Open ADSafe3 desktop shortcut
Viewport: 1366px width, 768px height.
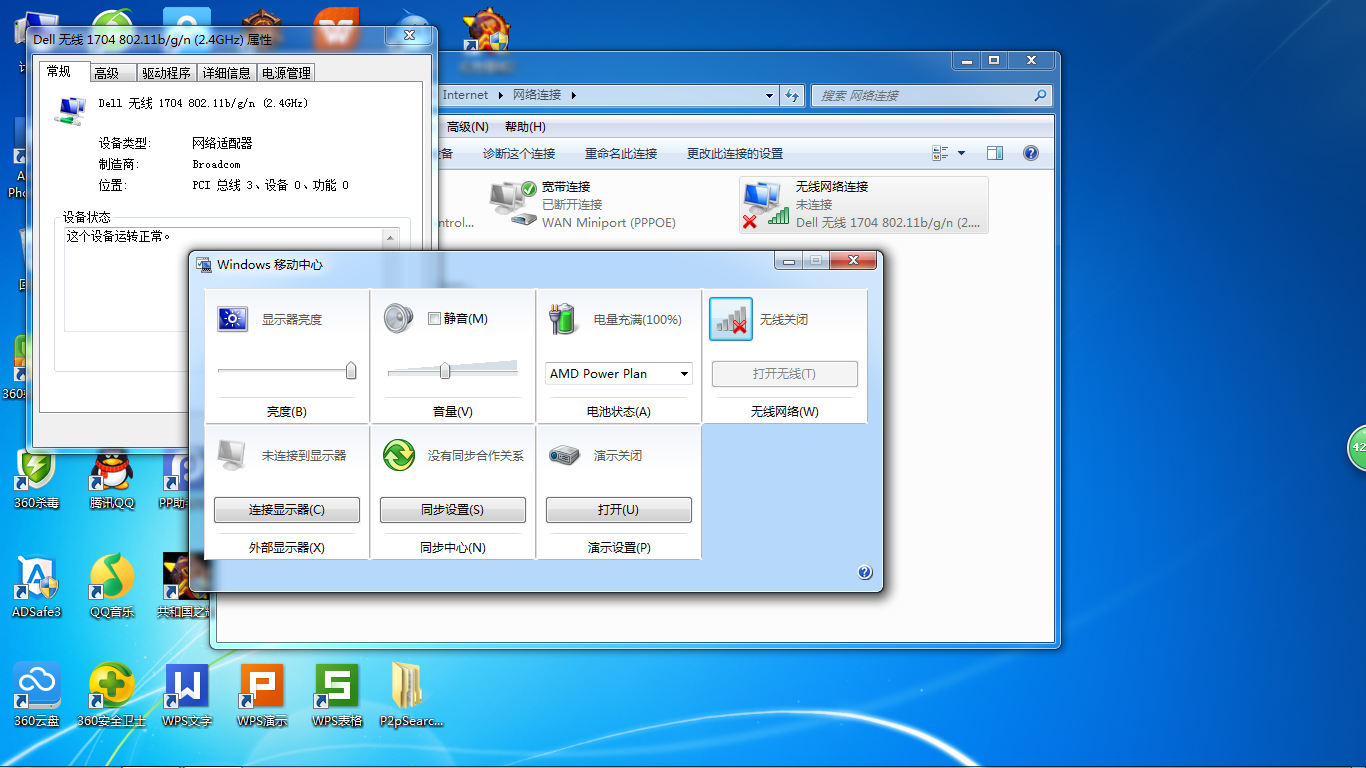(36, 586)
